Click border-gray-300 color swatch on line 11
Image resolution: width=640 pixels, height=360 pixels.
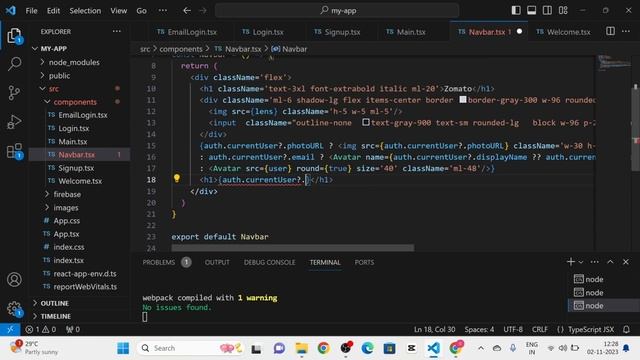pos(463,99)
